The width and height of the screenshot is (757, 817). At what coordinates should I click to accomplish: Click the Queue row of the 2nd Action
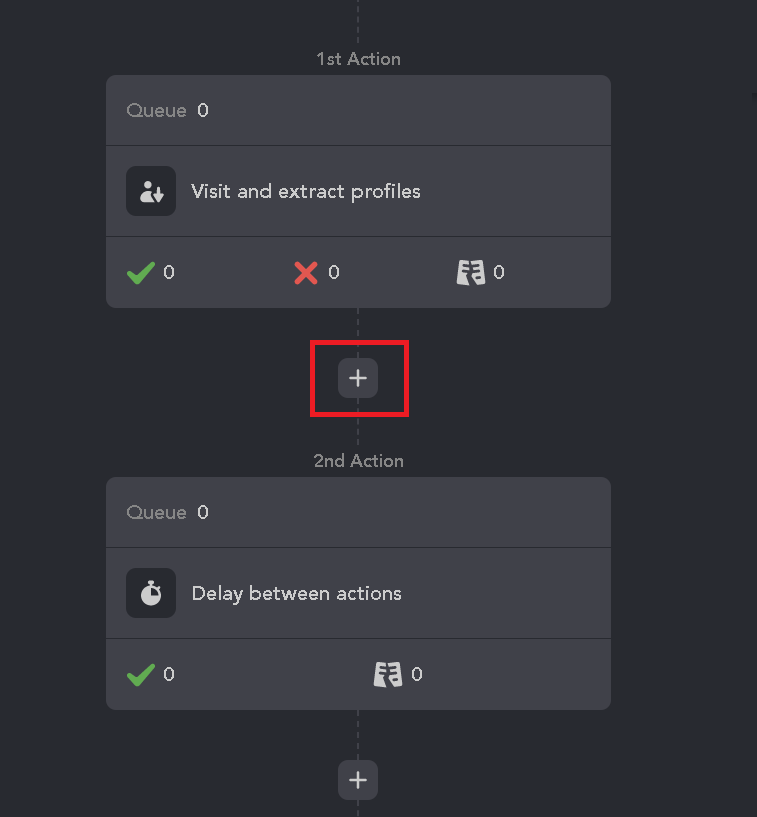(358, 512)
